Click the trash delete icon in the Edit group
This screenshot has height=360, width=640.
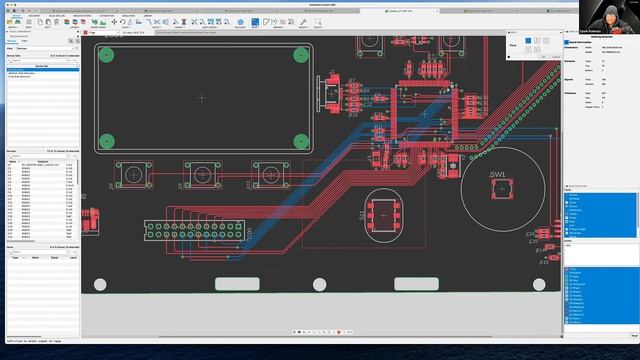click(56, 22)
